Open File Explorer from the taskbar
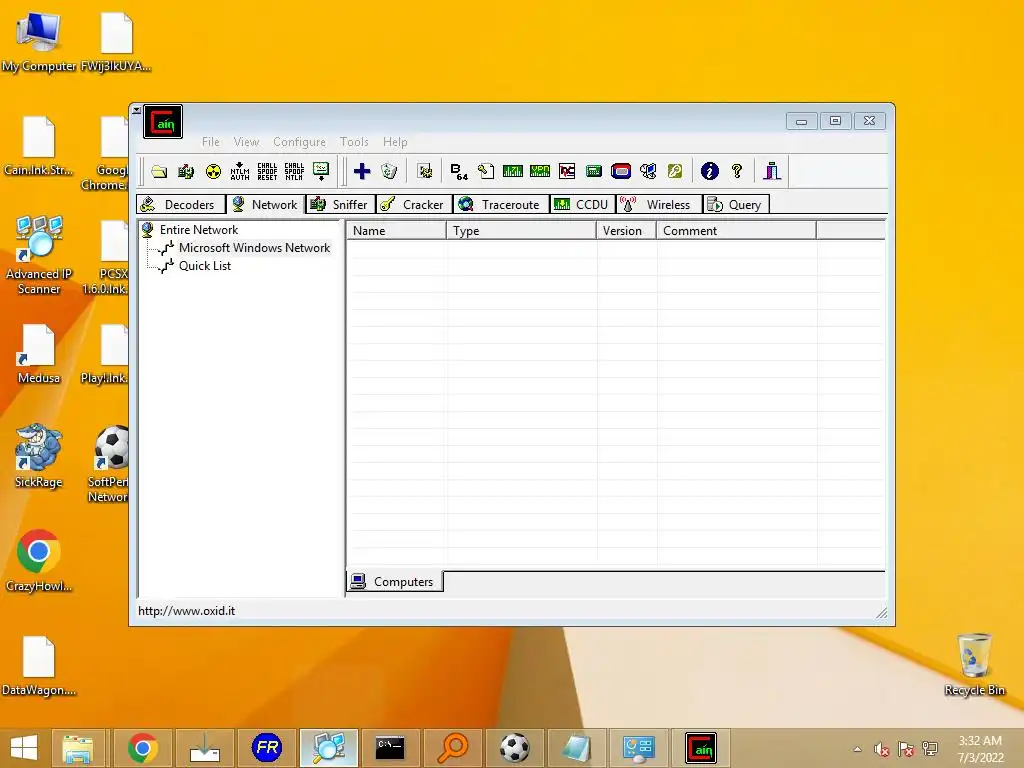This screenshot has width=1024, height=768. [x=77, y=748]
